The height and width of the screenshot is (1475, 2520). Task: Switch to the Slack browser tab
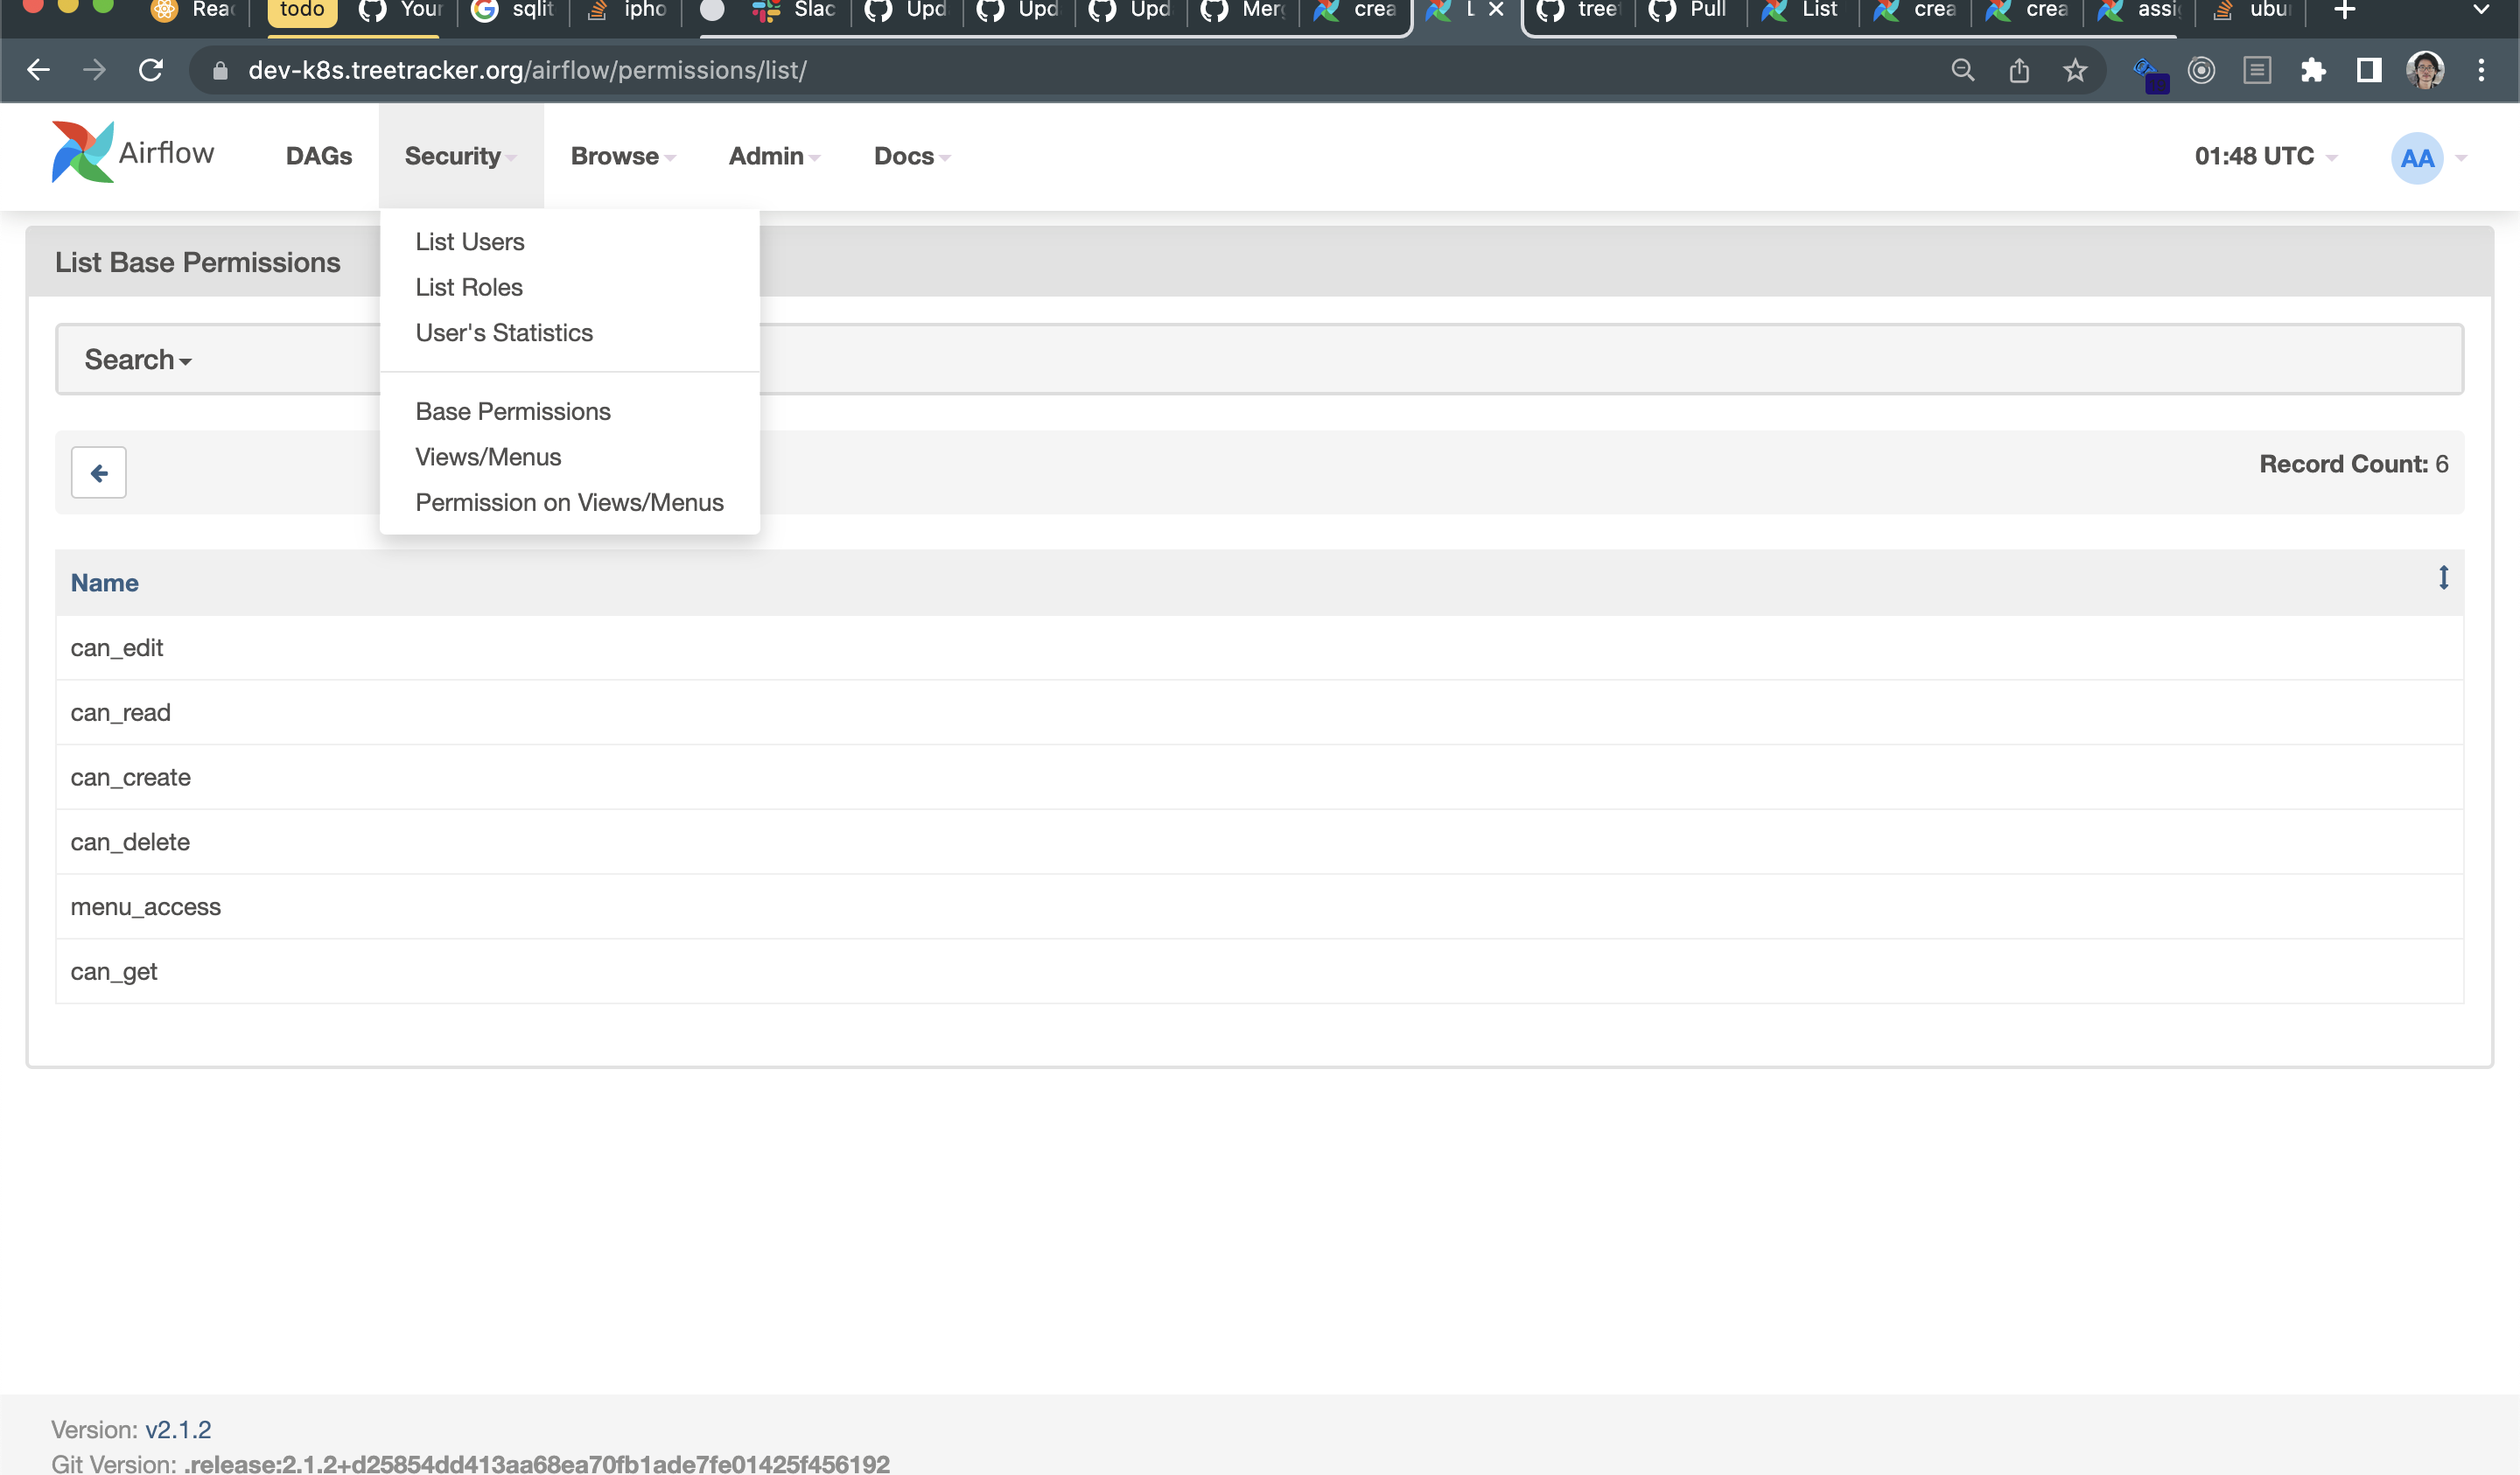coord(795,10)
